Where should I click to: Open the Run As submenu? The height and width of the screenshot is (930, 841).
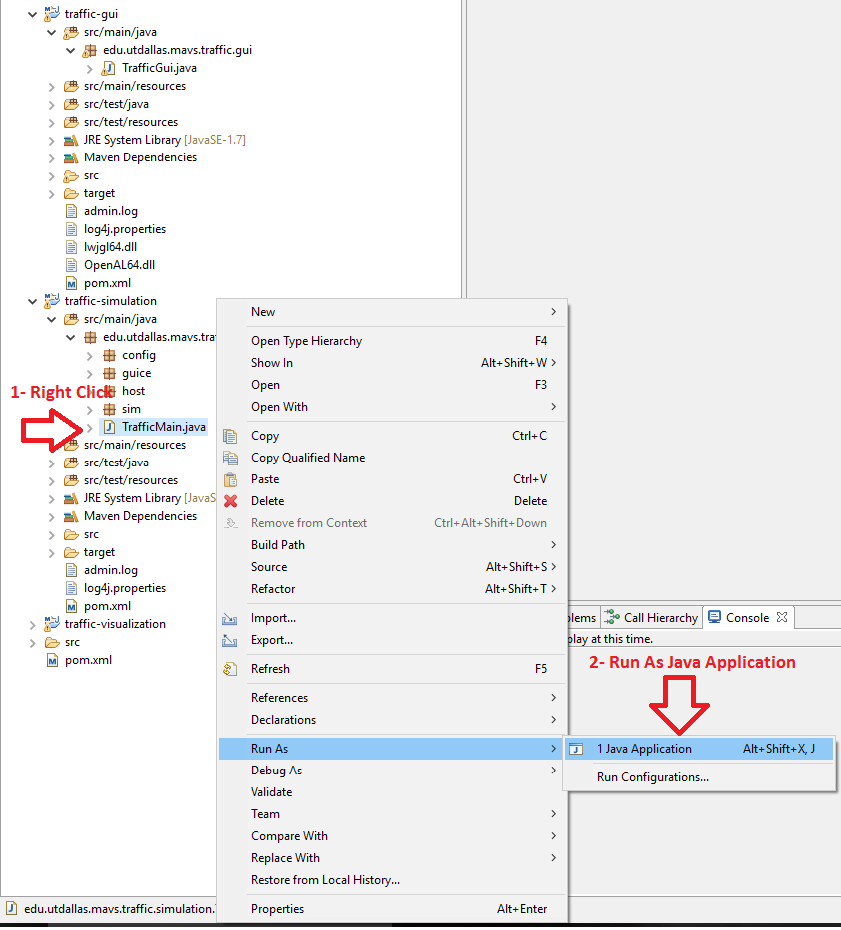(393, 749)
